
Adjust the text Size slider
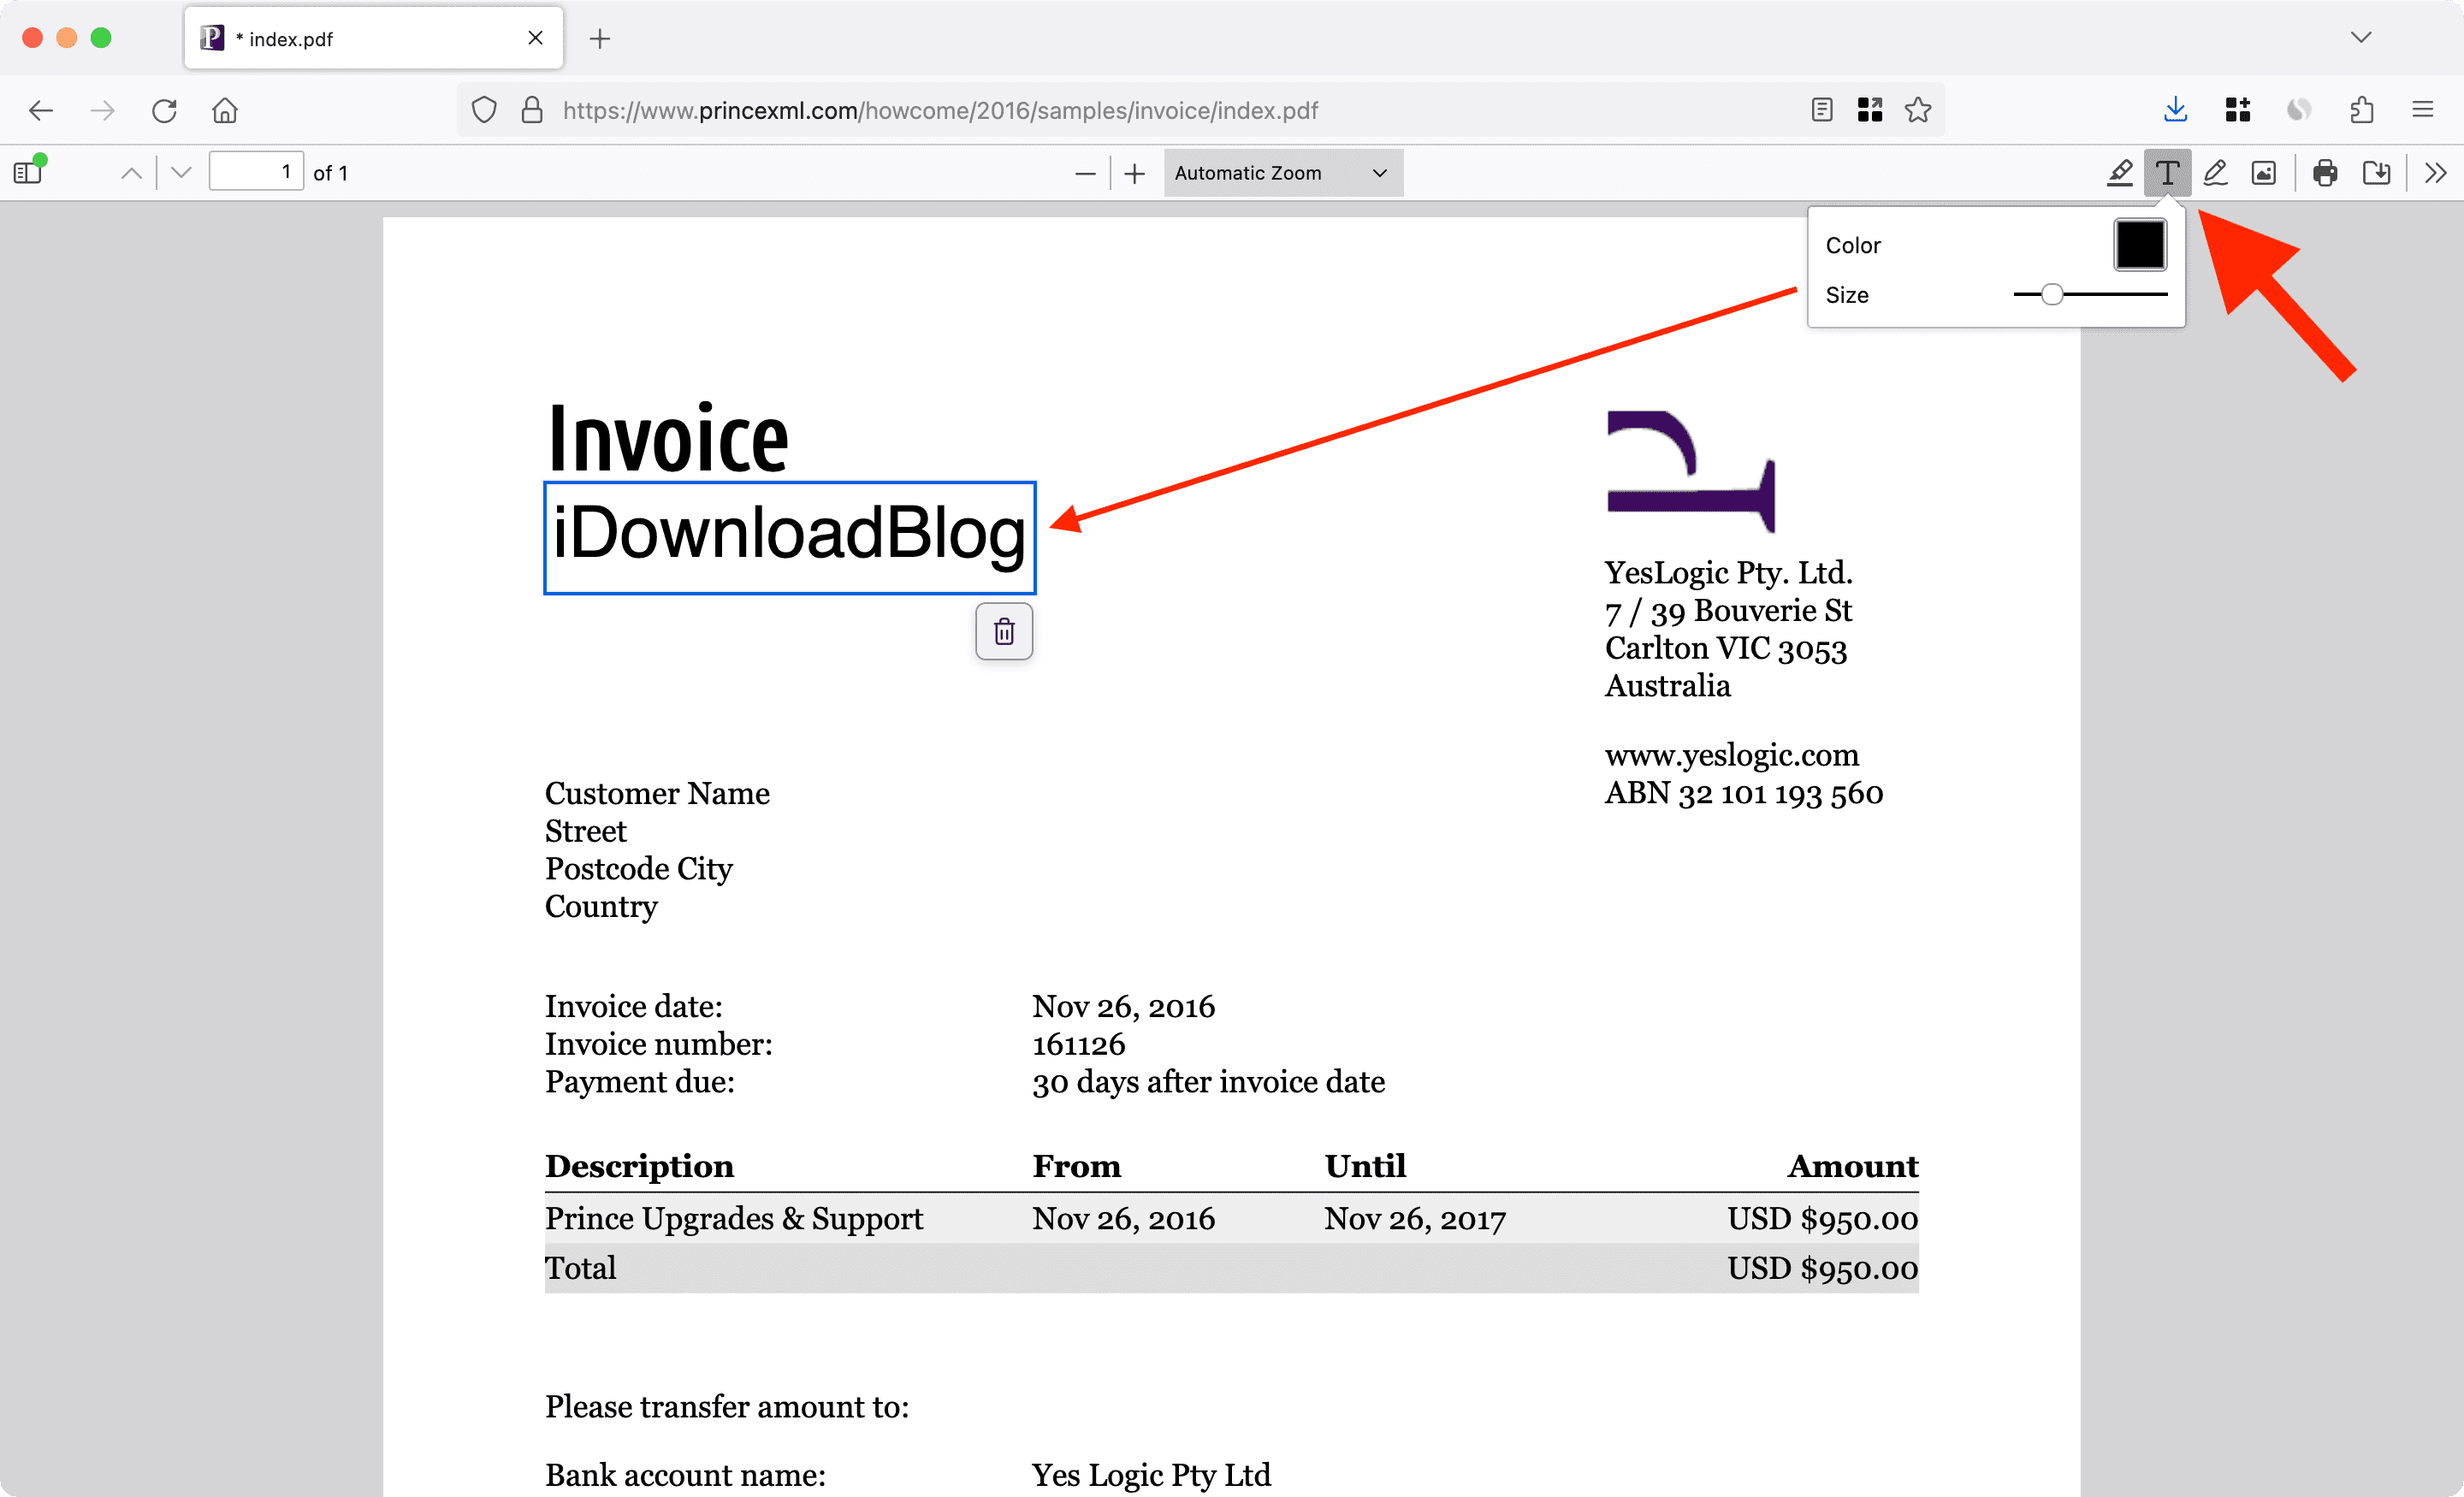[x=2052, y=294]
